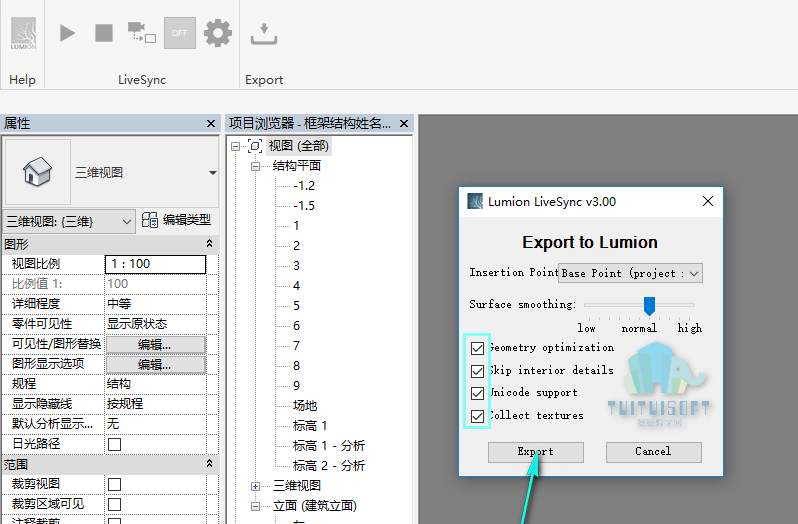This screenshot has width=798, height=524.
Task: Collapse 结构平面 tree node
Action: coord(255,166)
